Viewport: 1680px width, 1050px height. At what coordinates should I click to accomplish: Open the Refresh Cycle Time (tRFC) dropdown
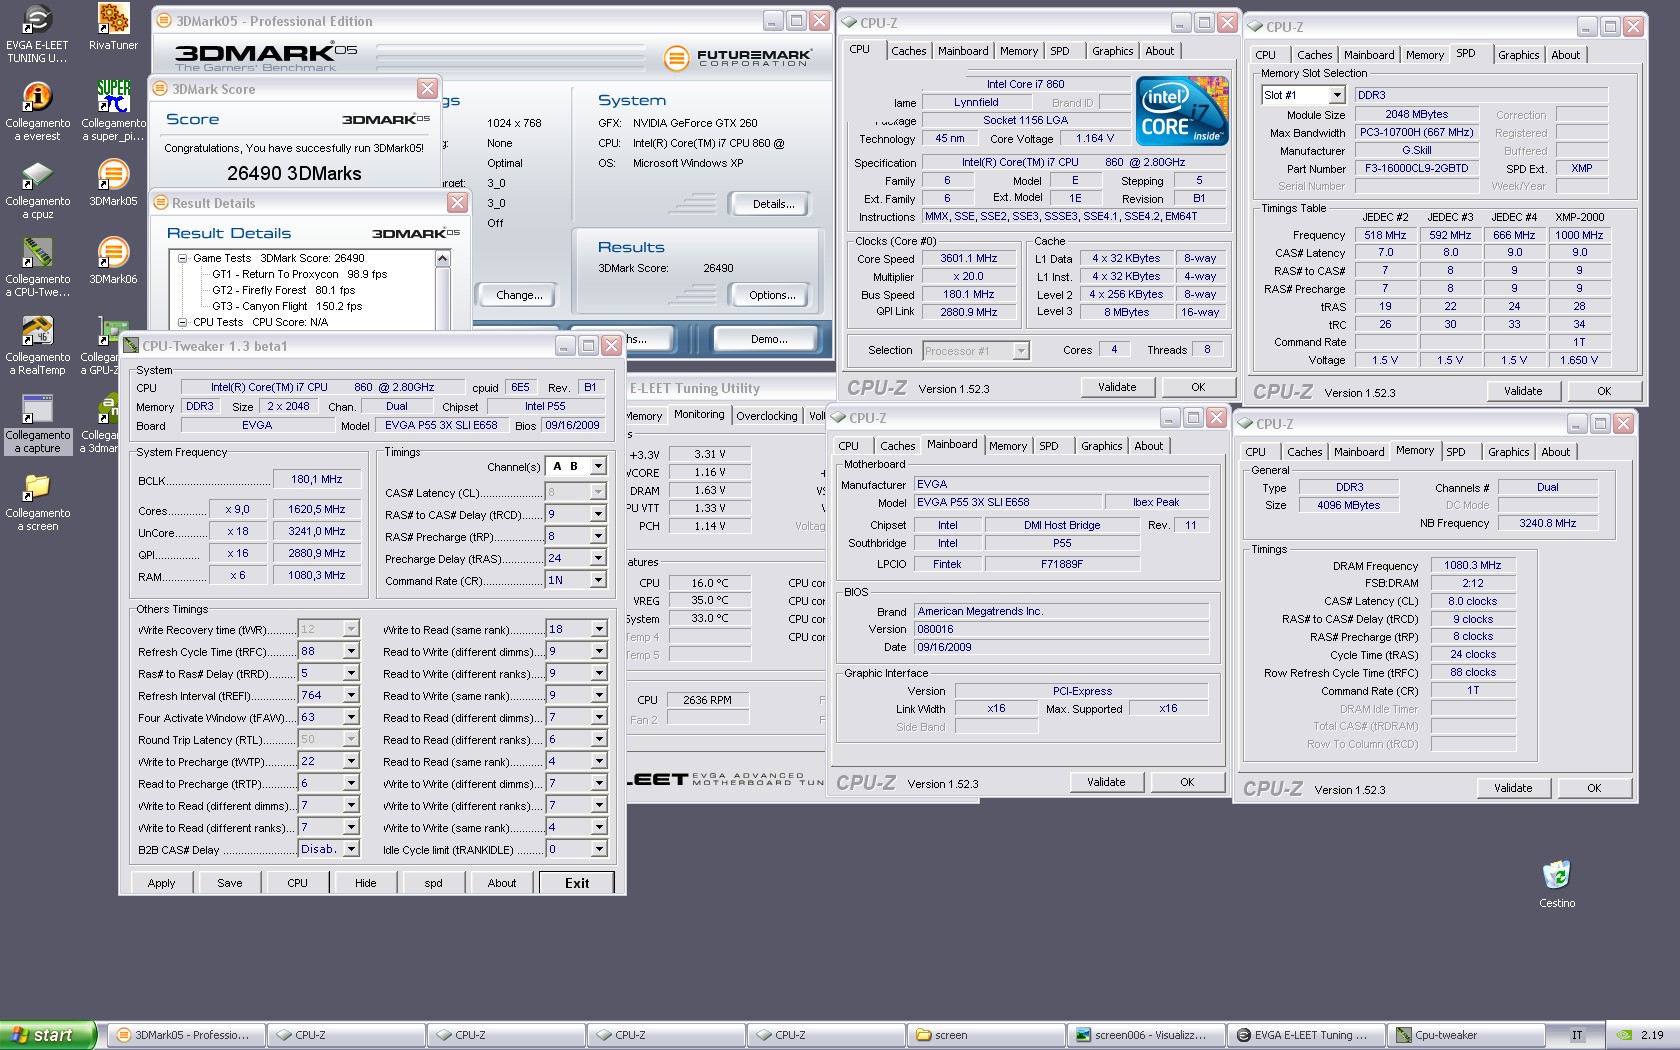click(x=351, y=651)
